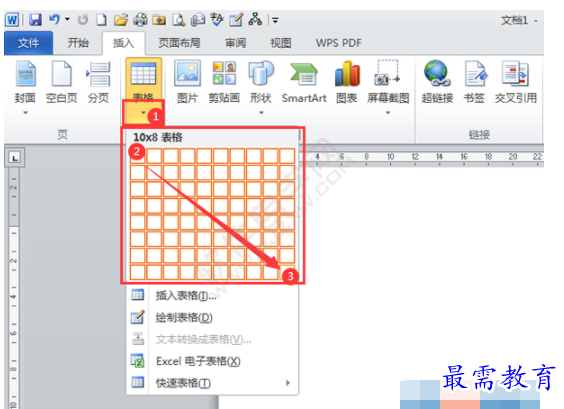The width and height of the screenshot is (564, 409).
Task: Click the horizontal ruler at mark 10
Action: click(x=390, y=157)
